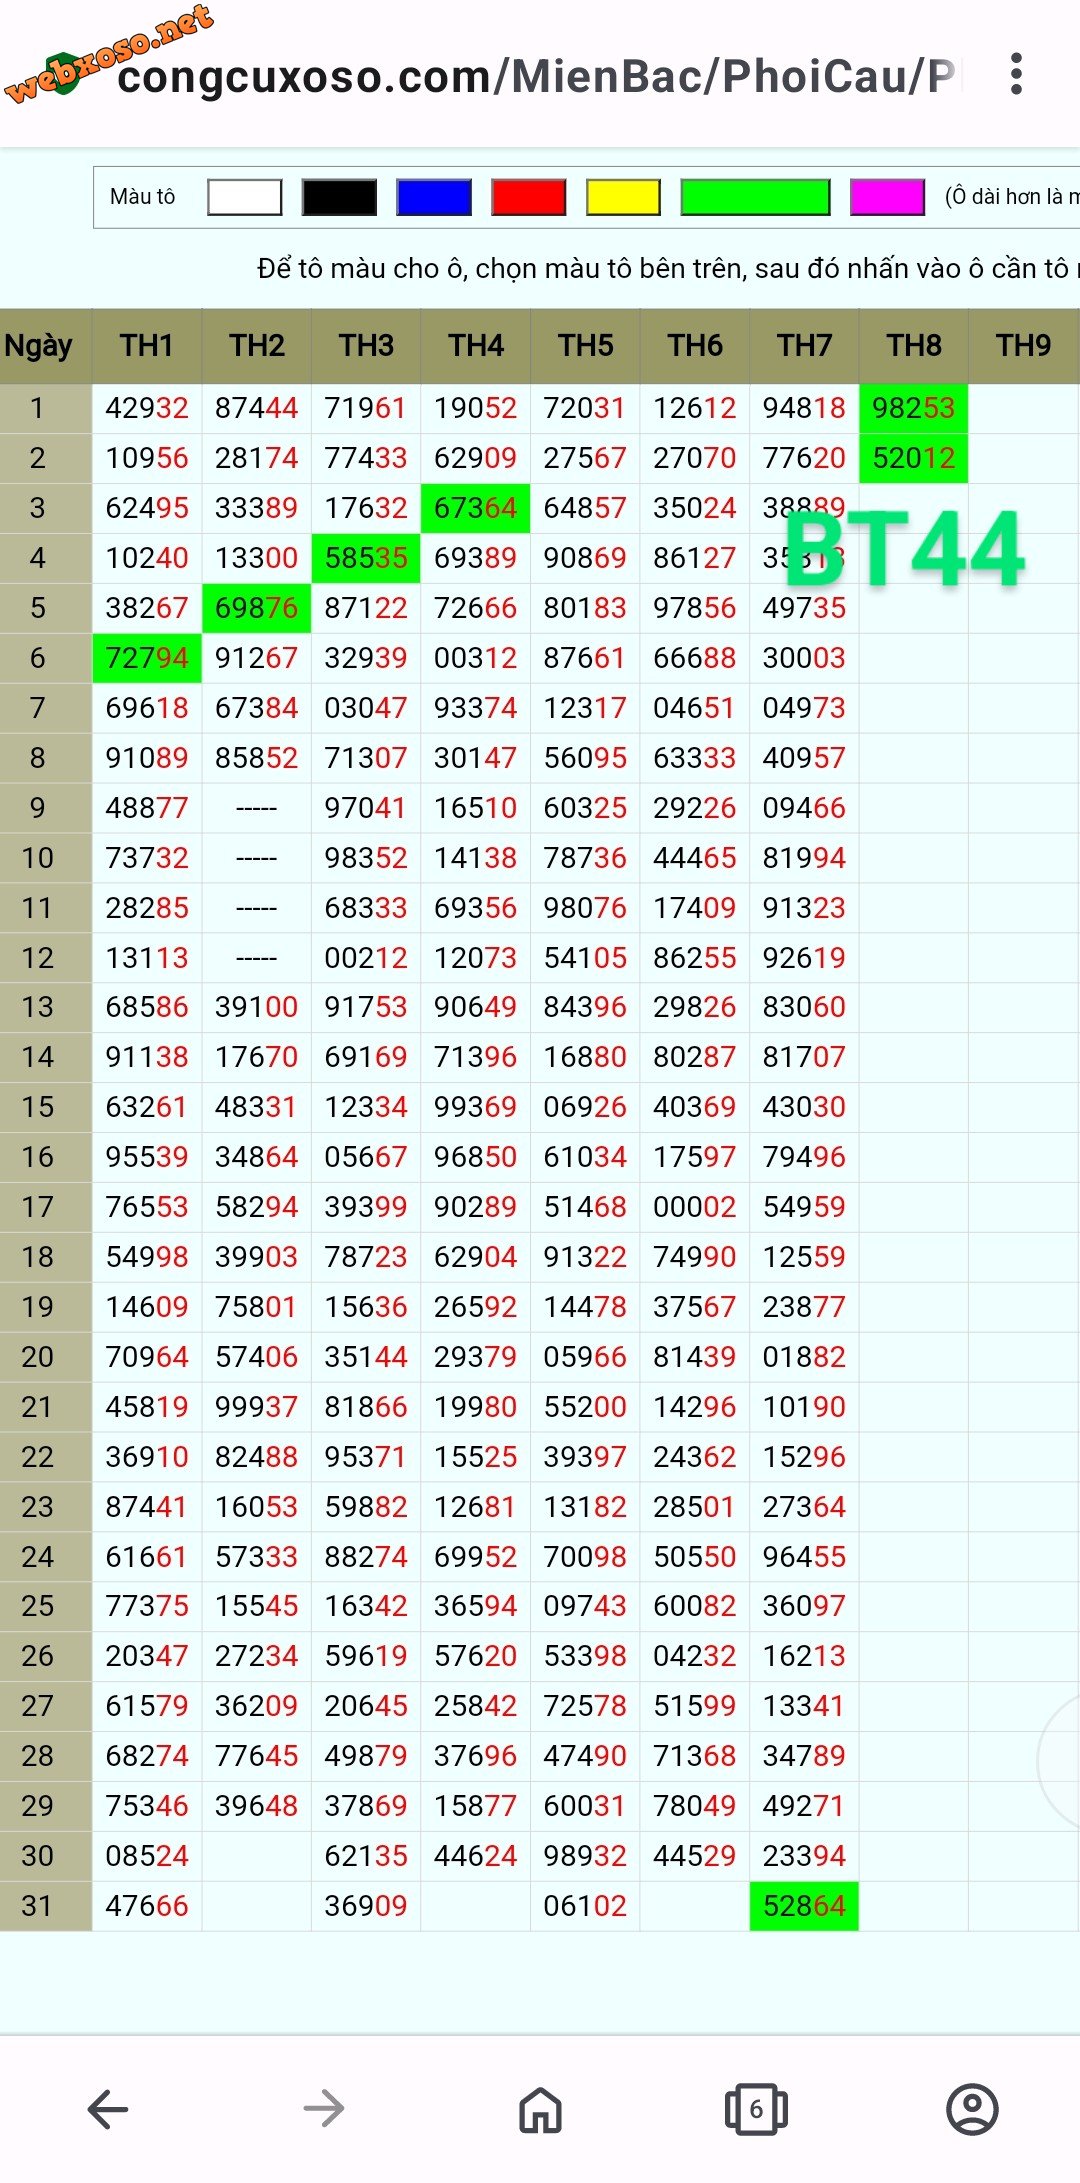Click cell 98253 in TH8 column
The height and width of the screenshot is (2183, 1080).
point(914,408)
